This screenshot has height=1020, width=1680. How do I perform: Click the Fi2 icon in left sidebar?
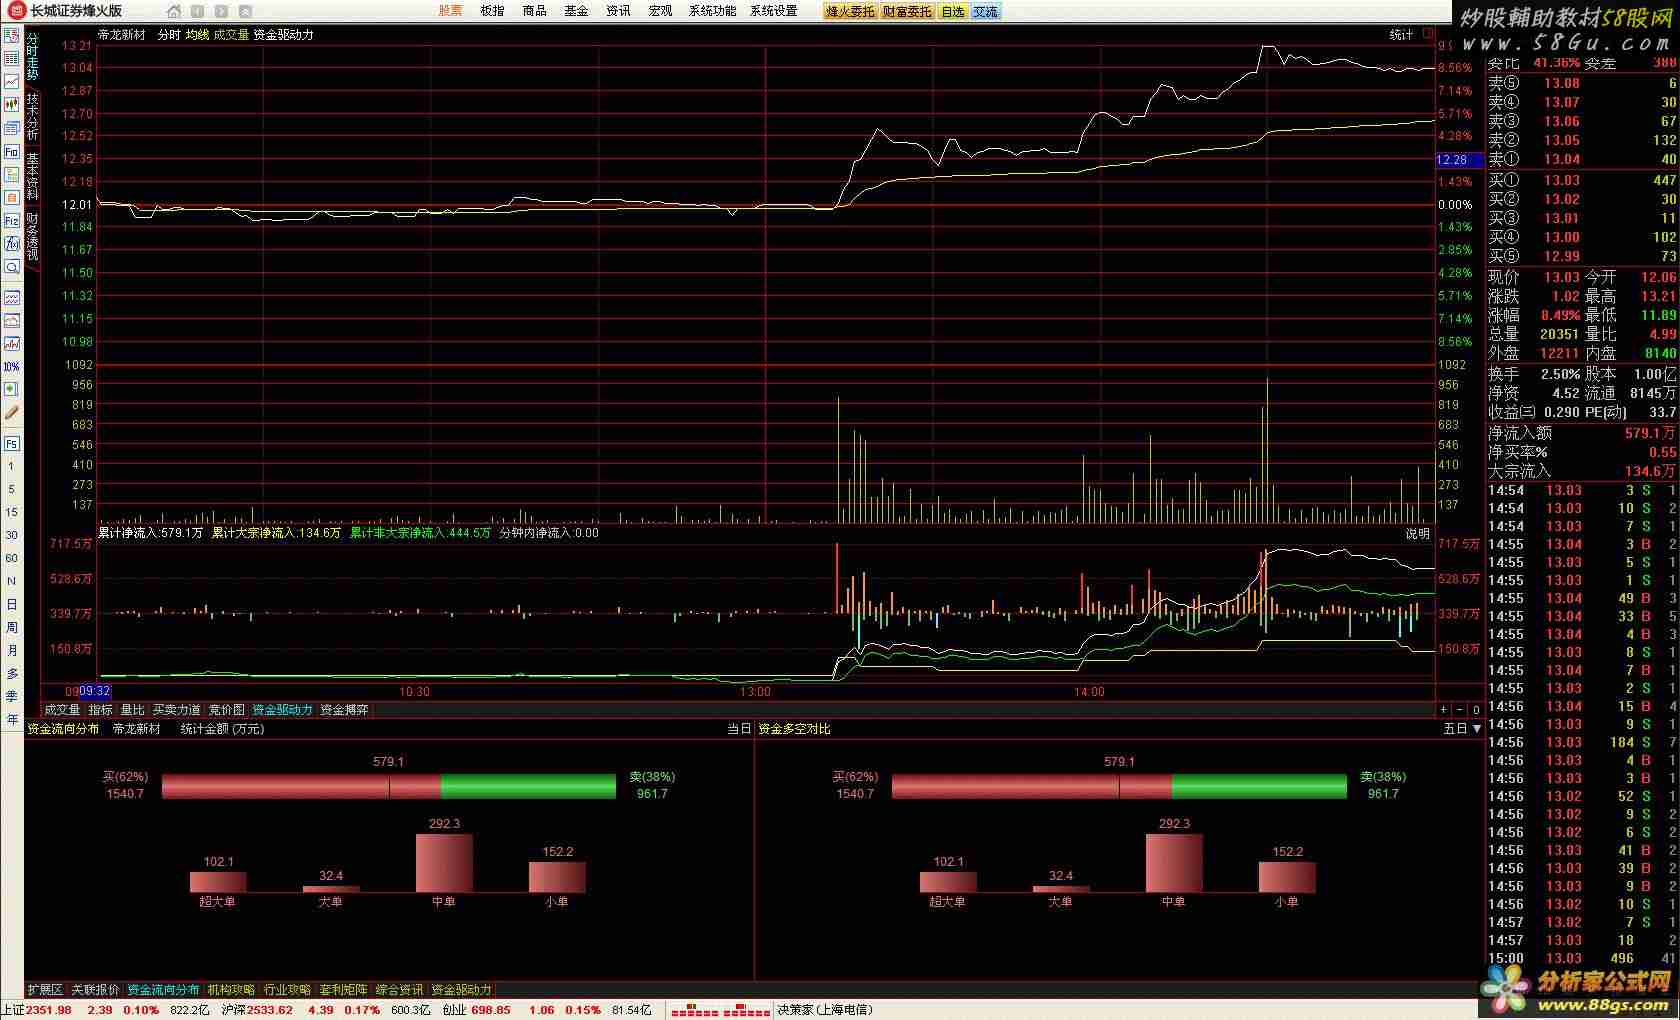(x=12, y=221)
